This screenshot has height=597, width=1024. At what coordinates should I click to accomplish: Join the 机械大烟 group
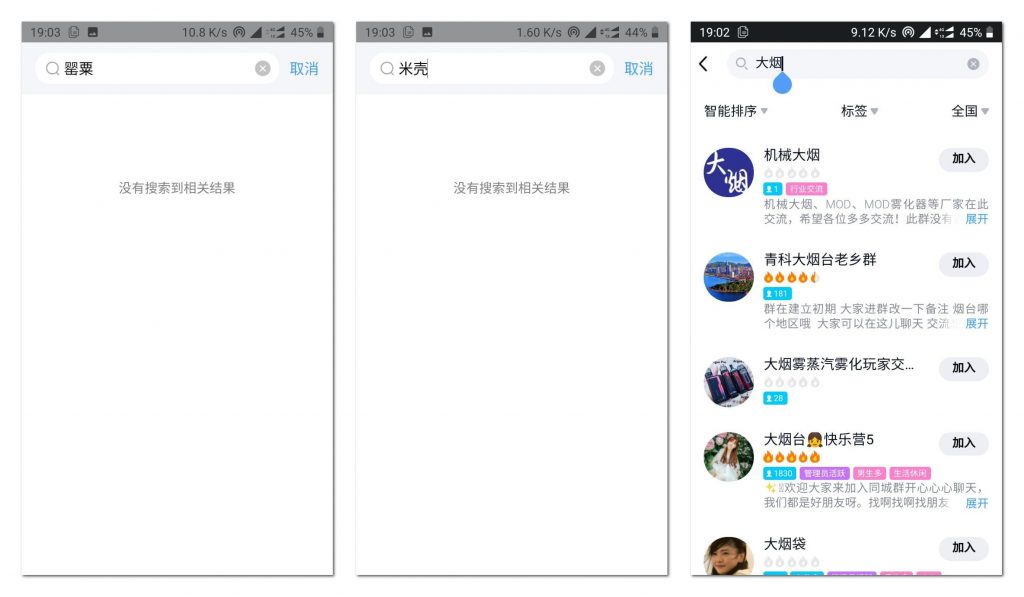(963, 159)
